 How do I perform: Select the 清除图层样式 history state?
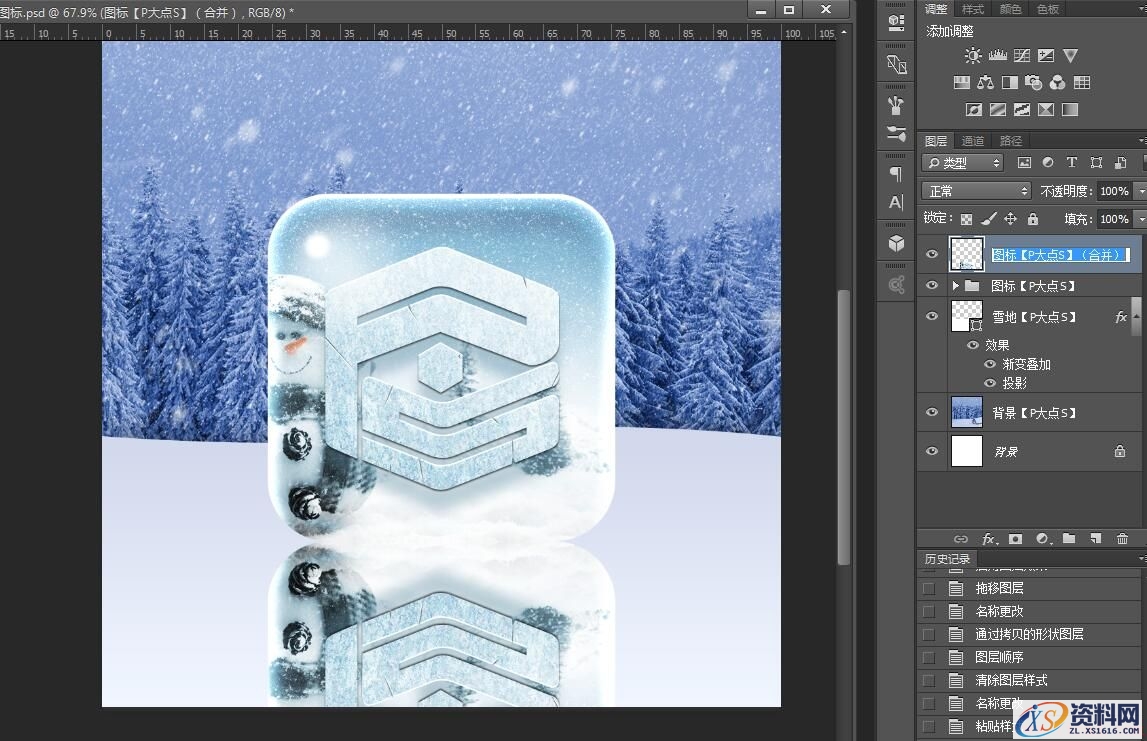coord(1011,680)
